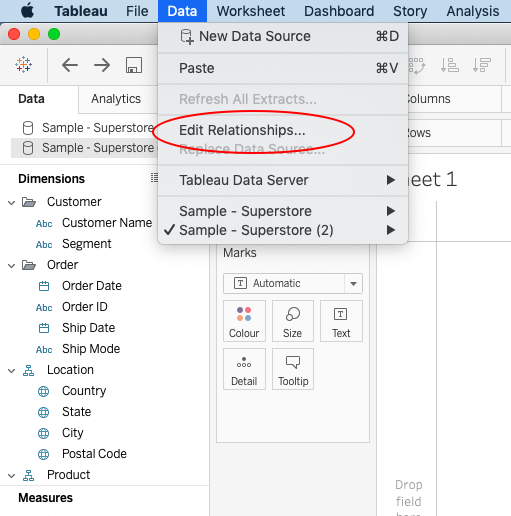This screenshot has height=516, width=511.
Task: Open the File menu
Action: pos(137,11)
